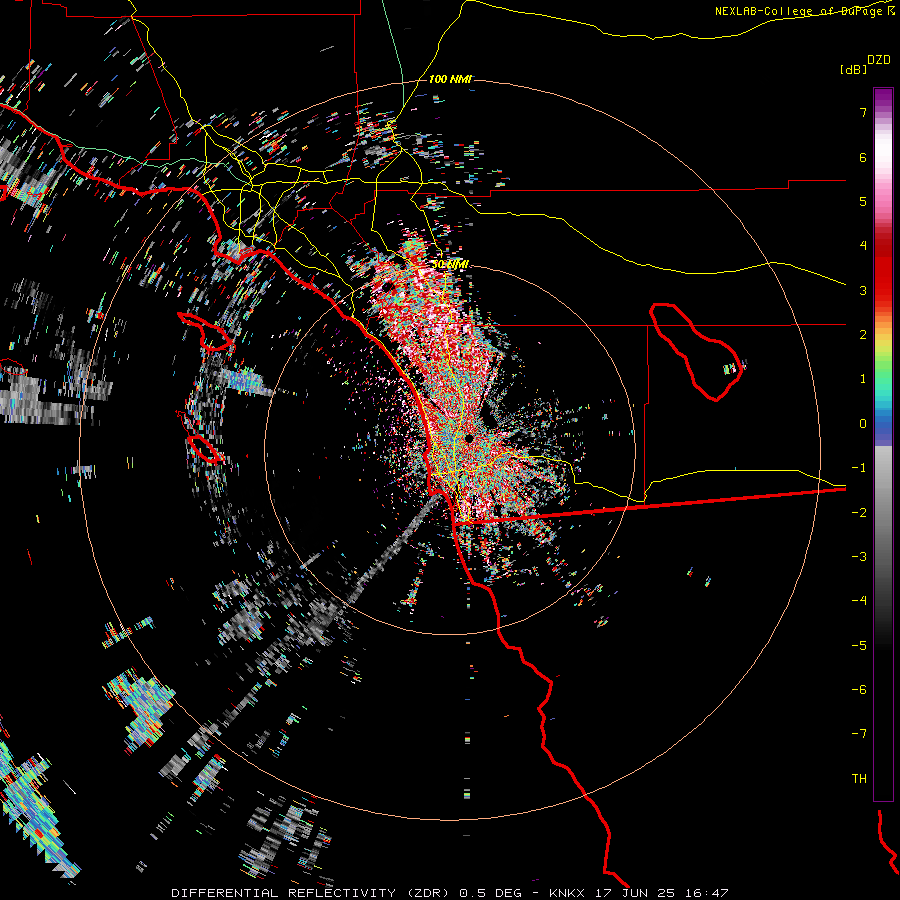This screenshot has width=900, height=900.
Task: Click the black radar site dot
Action: pyautogui.click(x=469, y=439)
